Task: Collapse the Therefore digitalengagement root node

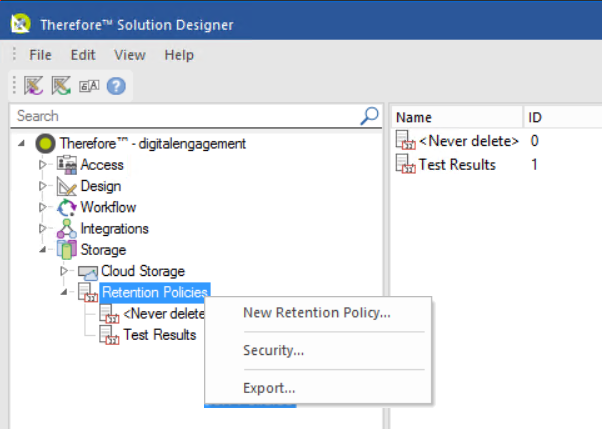Action: (21, 144)
